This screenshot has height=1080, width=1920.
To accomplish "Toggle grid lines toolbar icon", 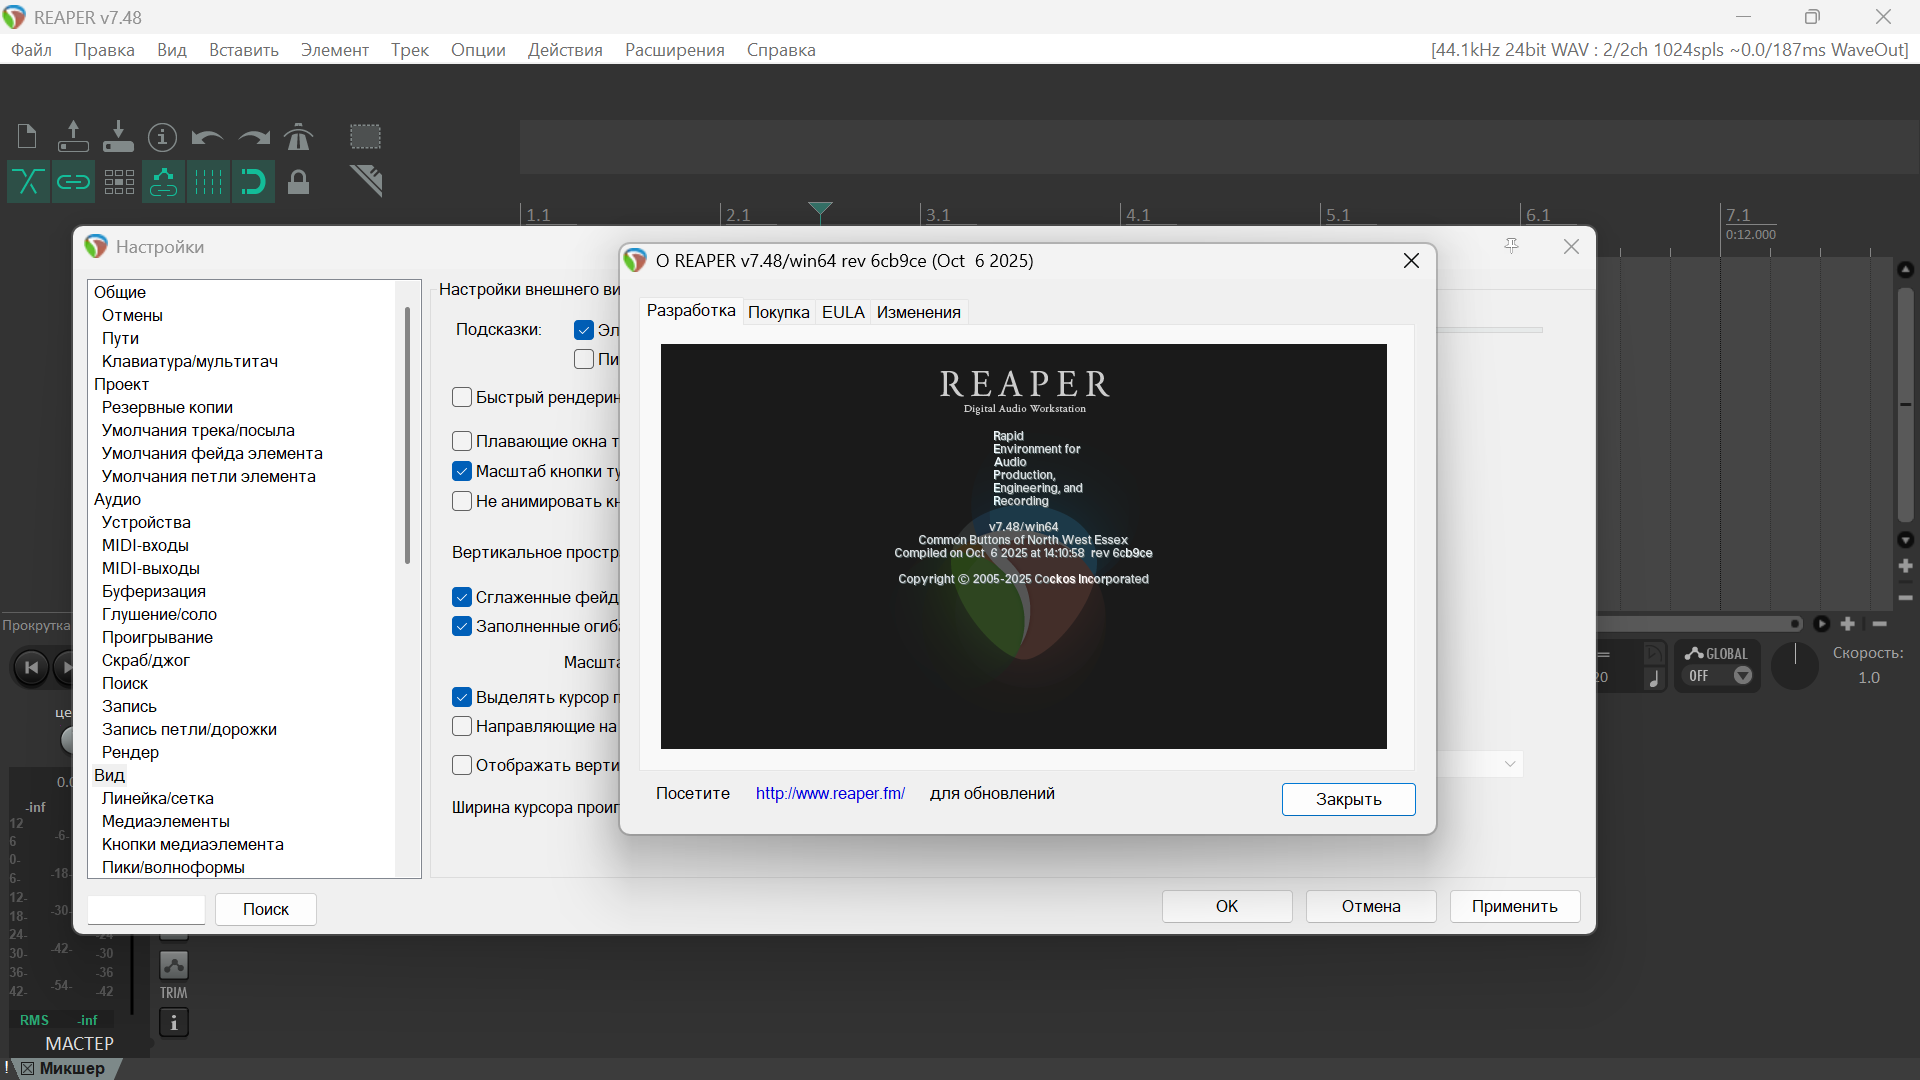I will click(x=208, y=182).
